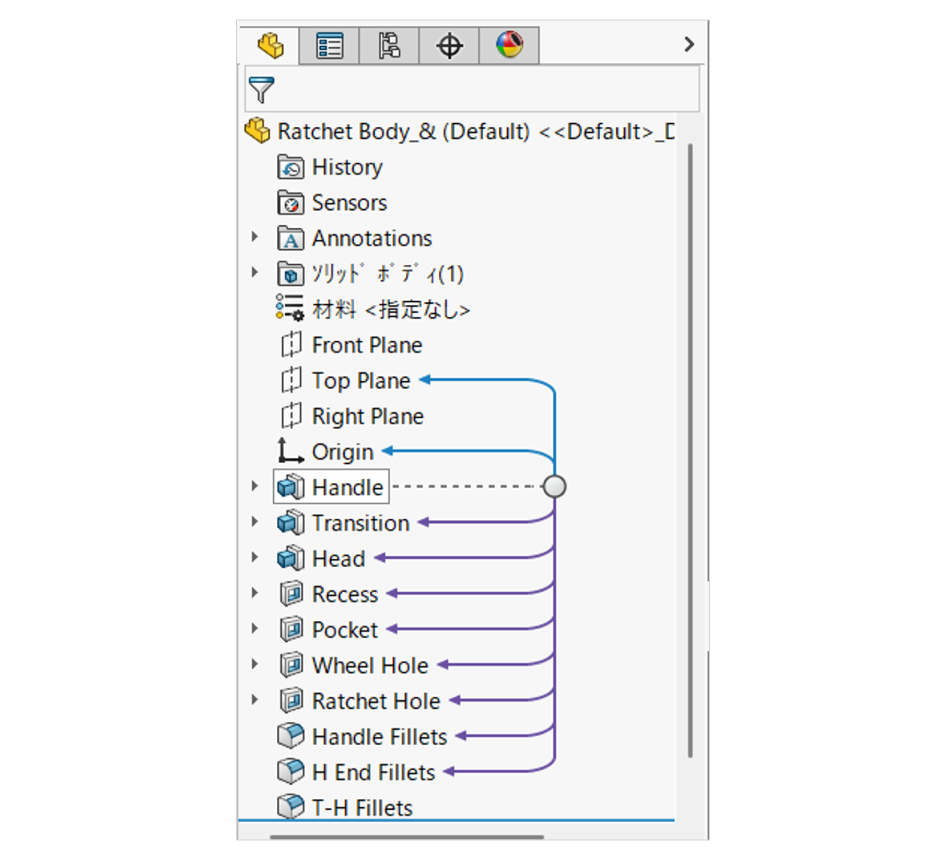Click the FeatureManager design tree tab

point(270,46)
